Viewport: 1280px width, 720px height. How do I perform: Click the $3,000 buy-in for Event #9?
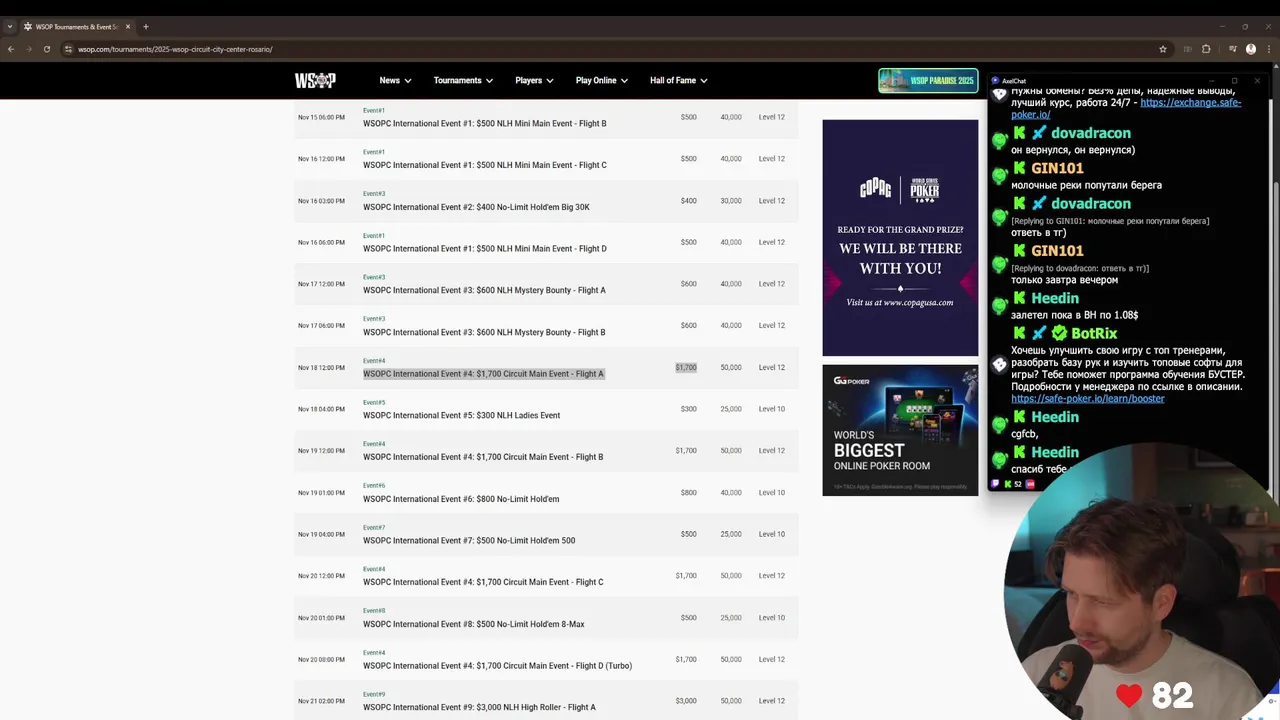pos(686,701)
